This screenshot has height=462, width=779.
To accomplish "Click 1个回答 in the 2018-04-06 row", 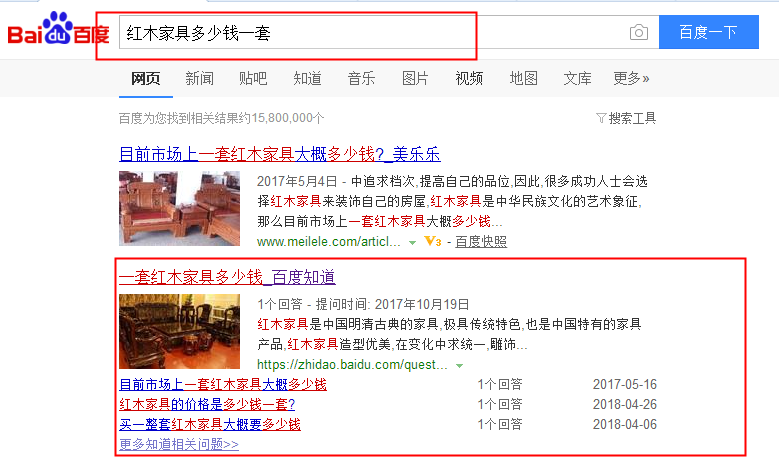I will [x=500, y=424].
